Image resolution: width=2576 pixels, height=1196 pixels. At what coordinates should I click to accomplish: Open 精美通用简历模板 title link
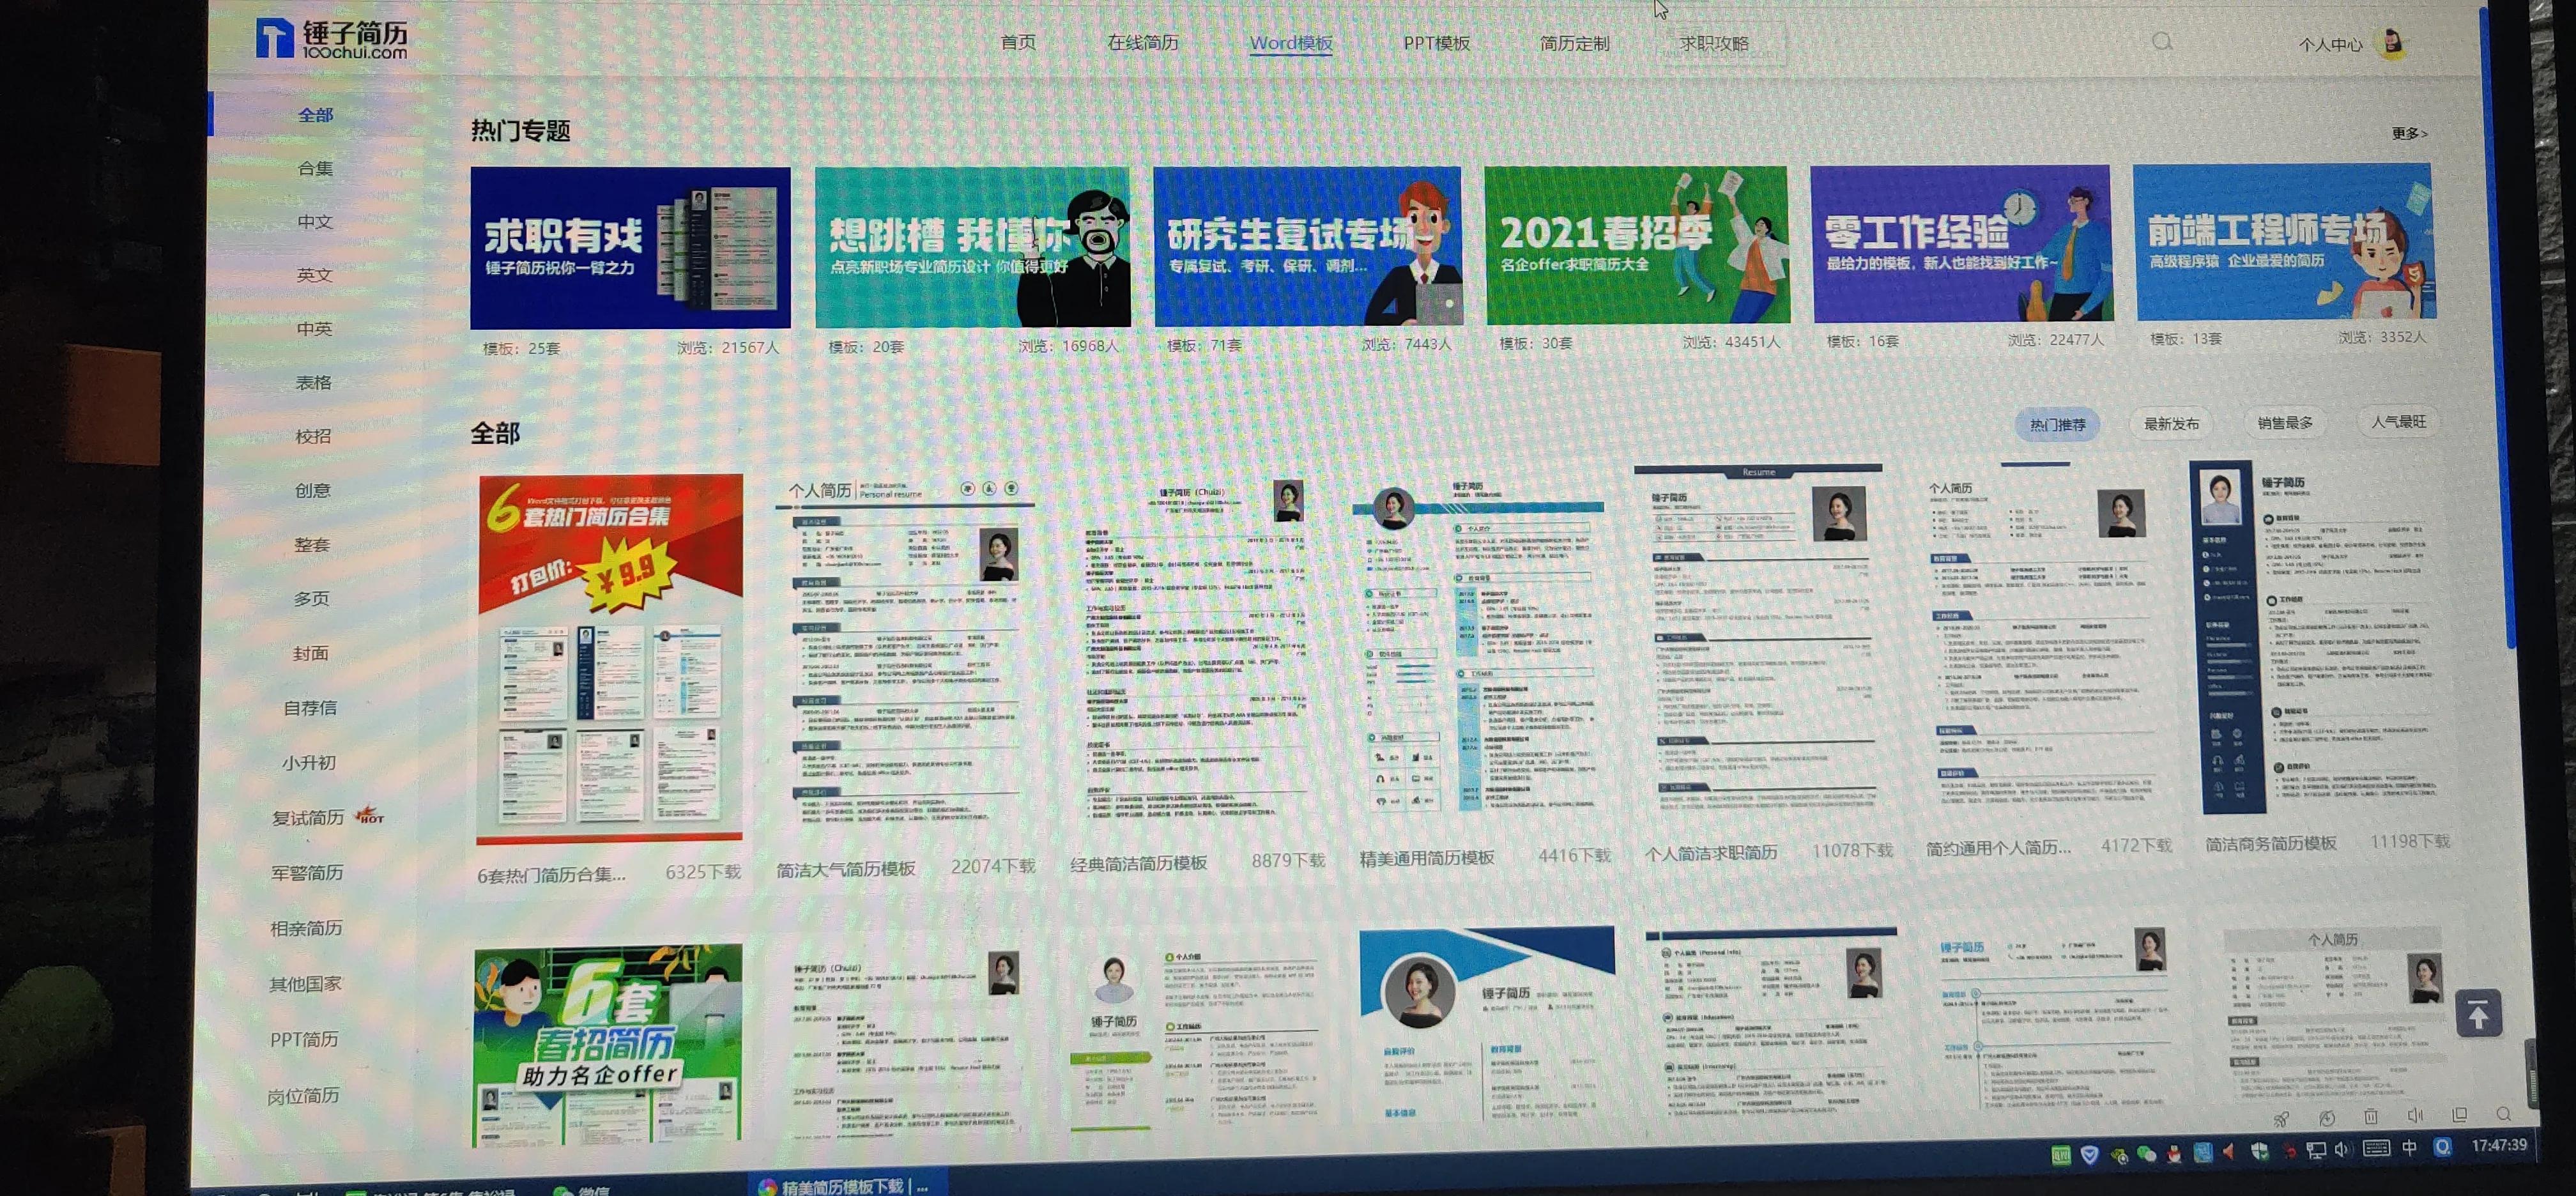point(1427,858)
